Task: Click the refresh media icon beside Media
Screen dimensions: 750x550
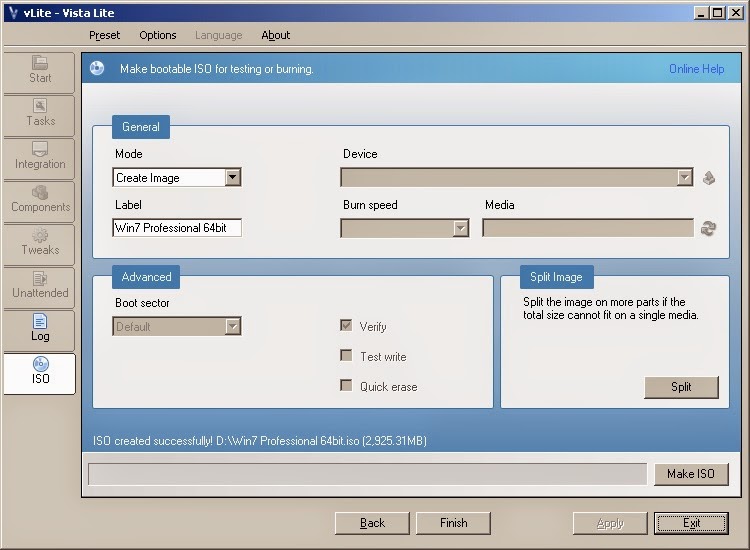Action: 708,229
